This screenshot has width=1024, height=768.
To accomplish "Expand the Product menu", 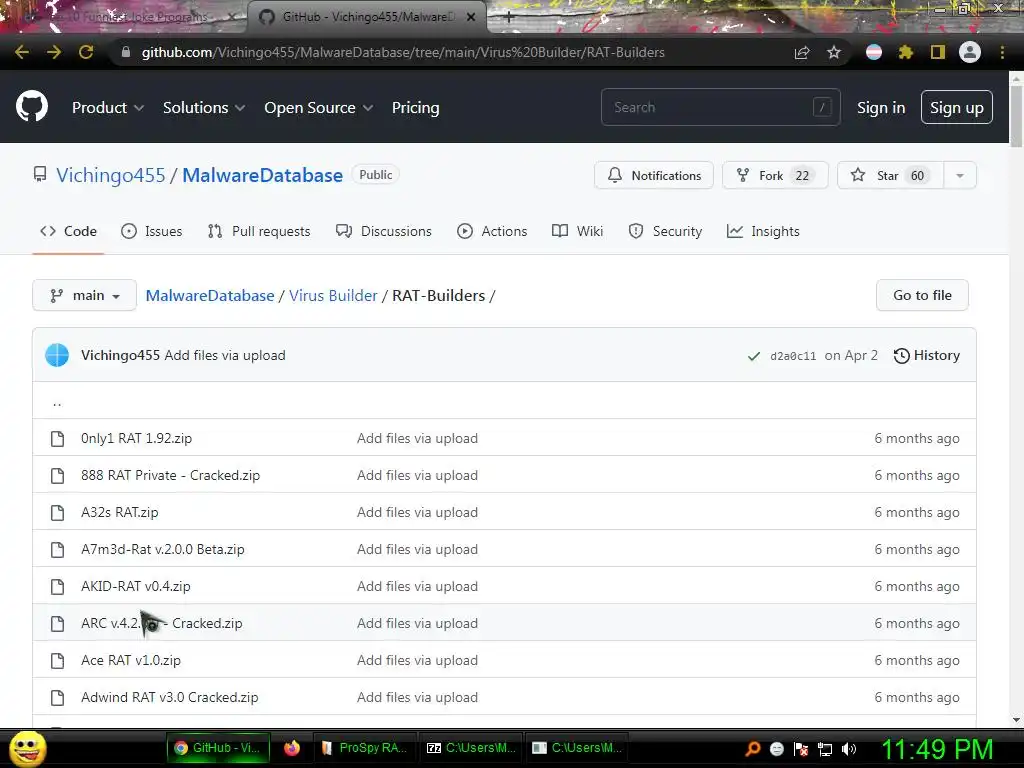I will click(108, 108).
